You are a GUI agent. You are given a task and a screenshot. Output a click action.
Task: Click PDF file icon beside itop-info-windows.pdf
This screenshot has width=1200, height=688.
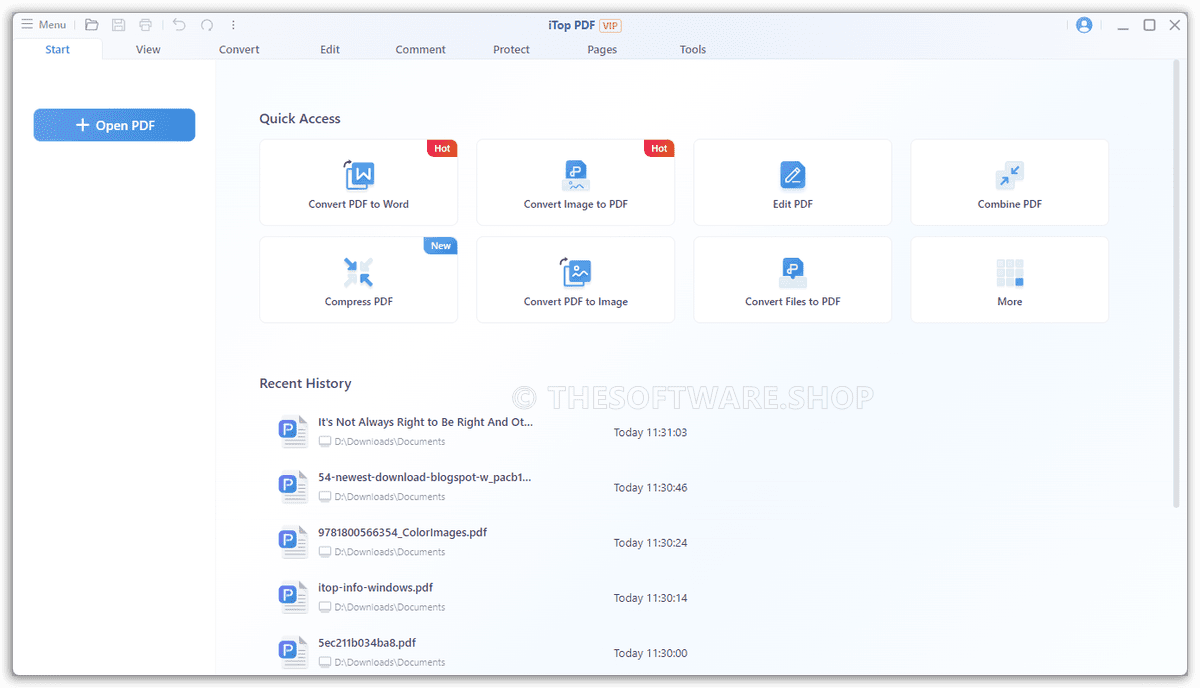tap(292, 597)
